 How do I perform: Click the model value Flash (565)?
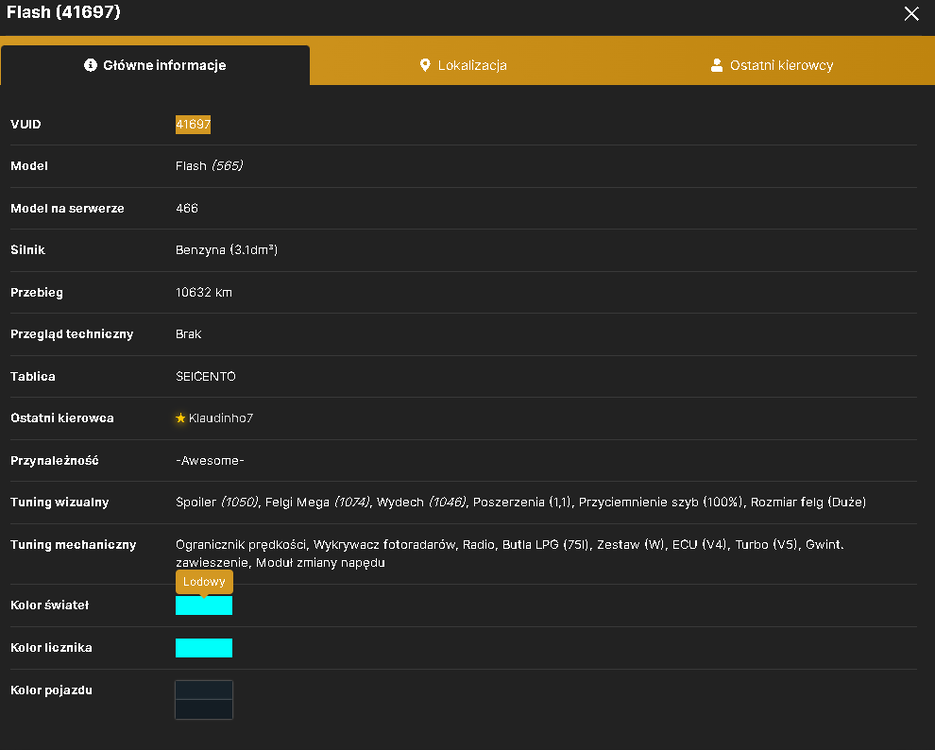pyautogui.click(x=209, y=166)
